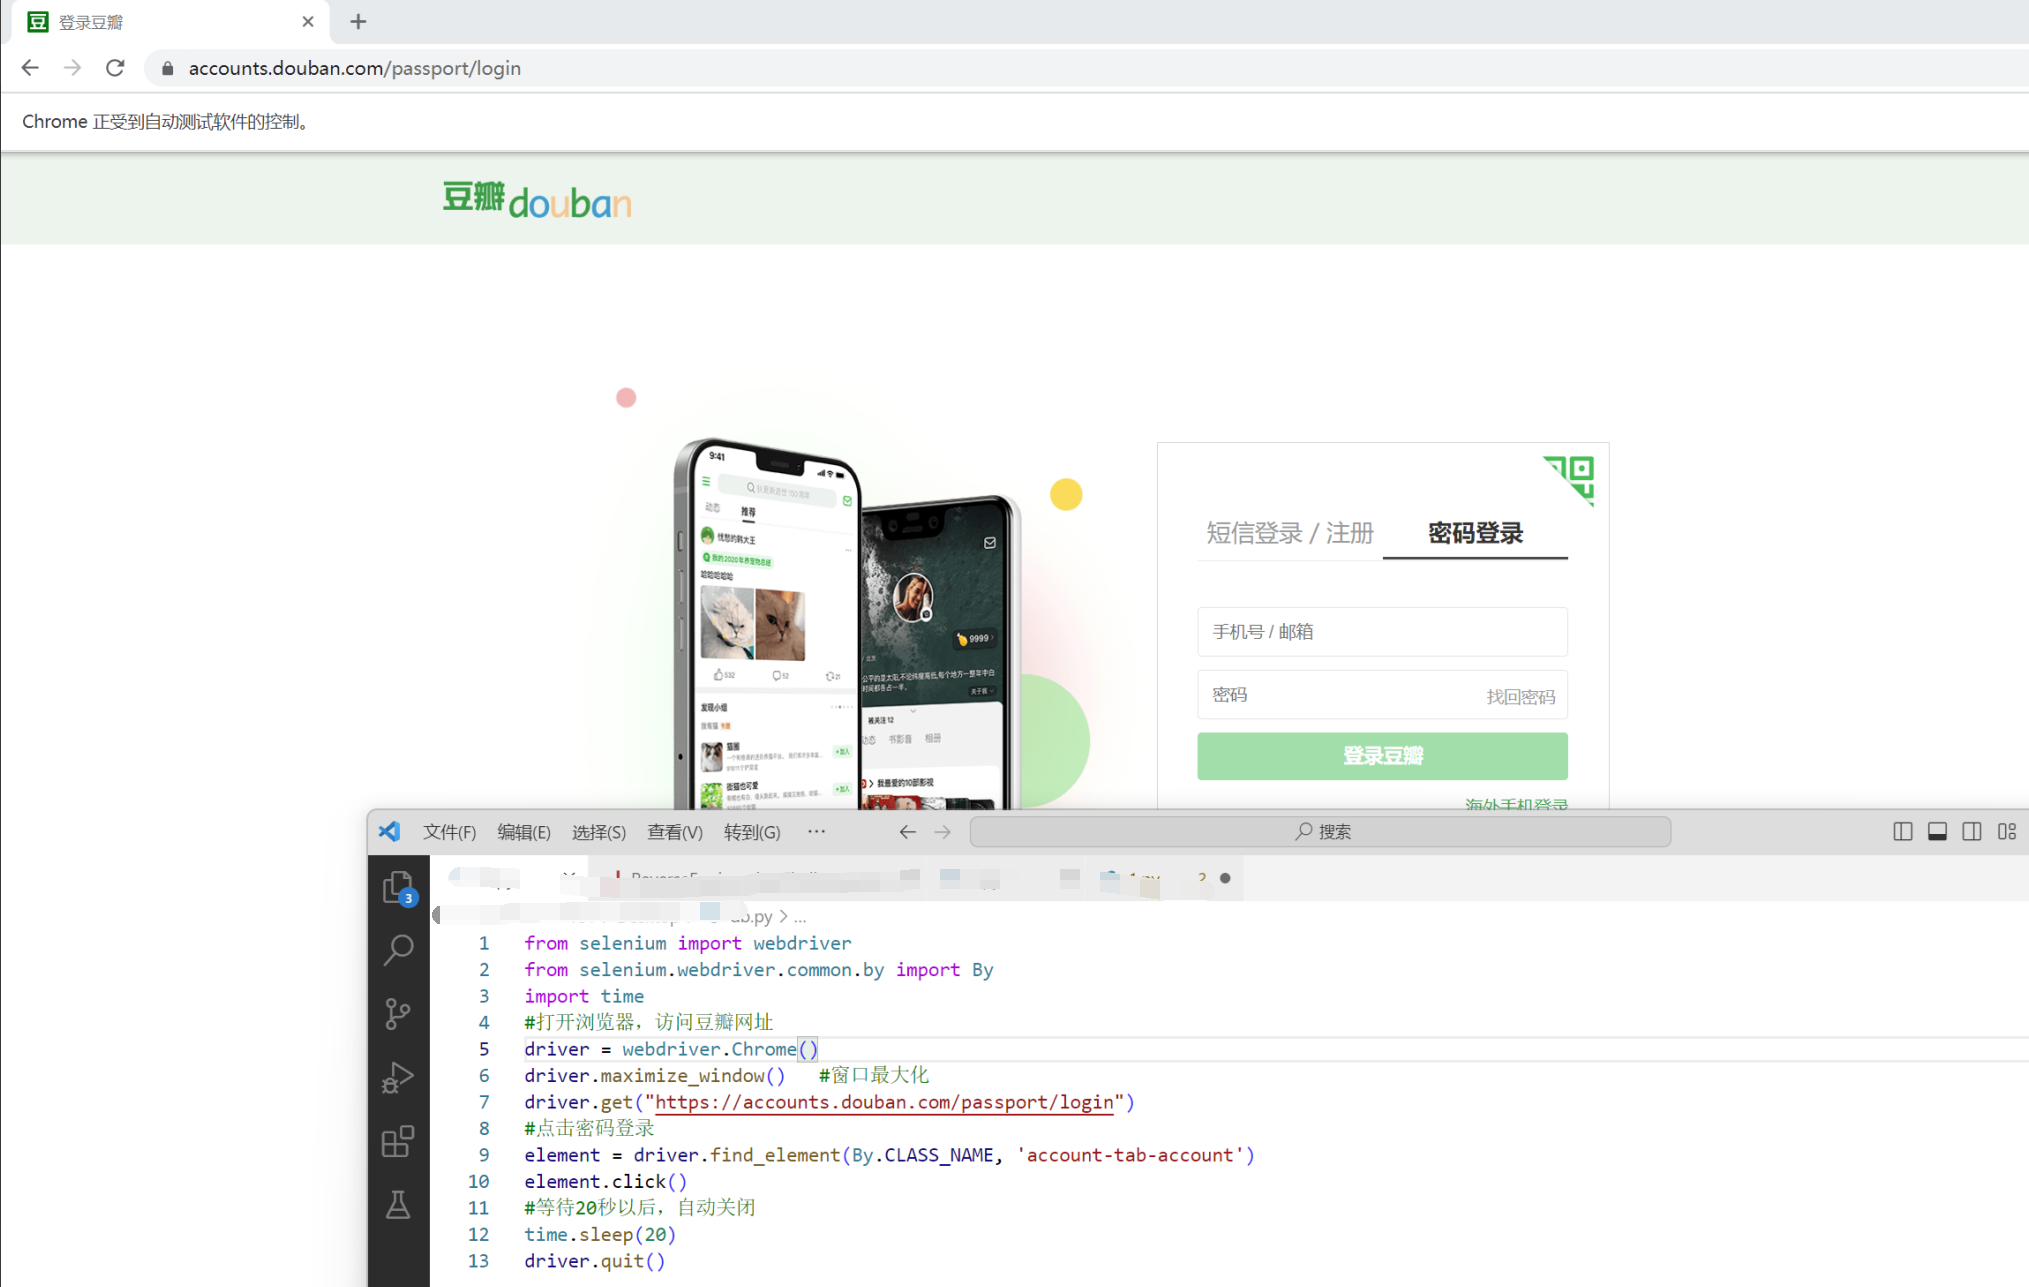The width and height of the screenshot is (2029, 1287).
Task: Open VS Code Run and Debug view
Action: pyautogui.click(x=398, y=1077)
